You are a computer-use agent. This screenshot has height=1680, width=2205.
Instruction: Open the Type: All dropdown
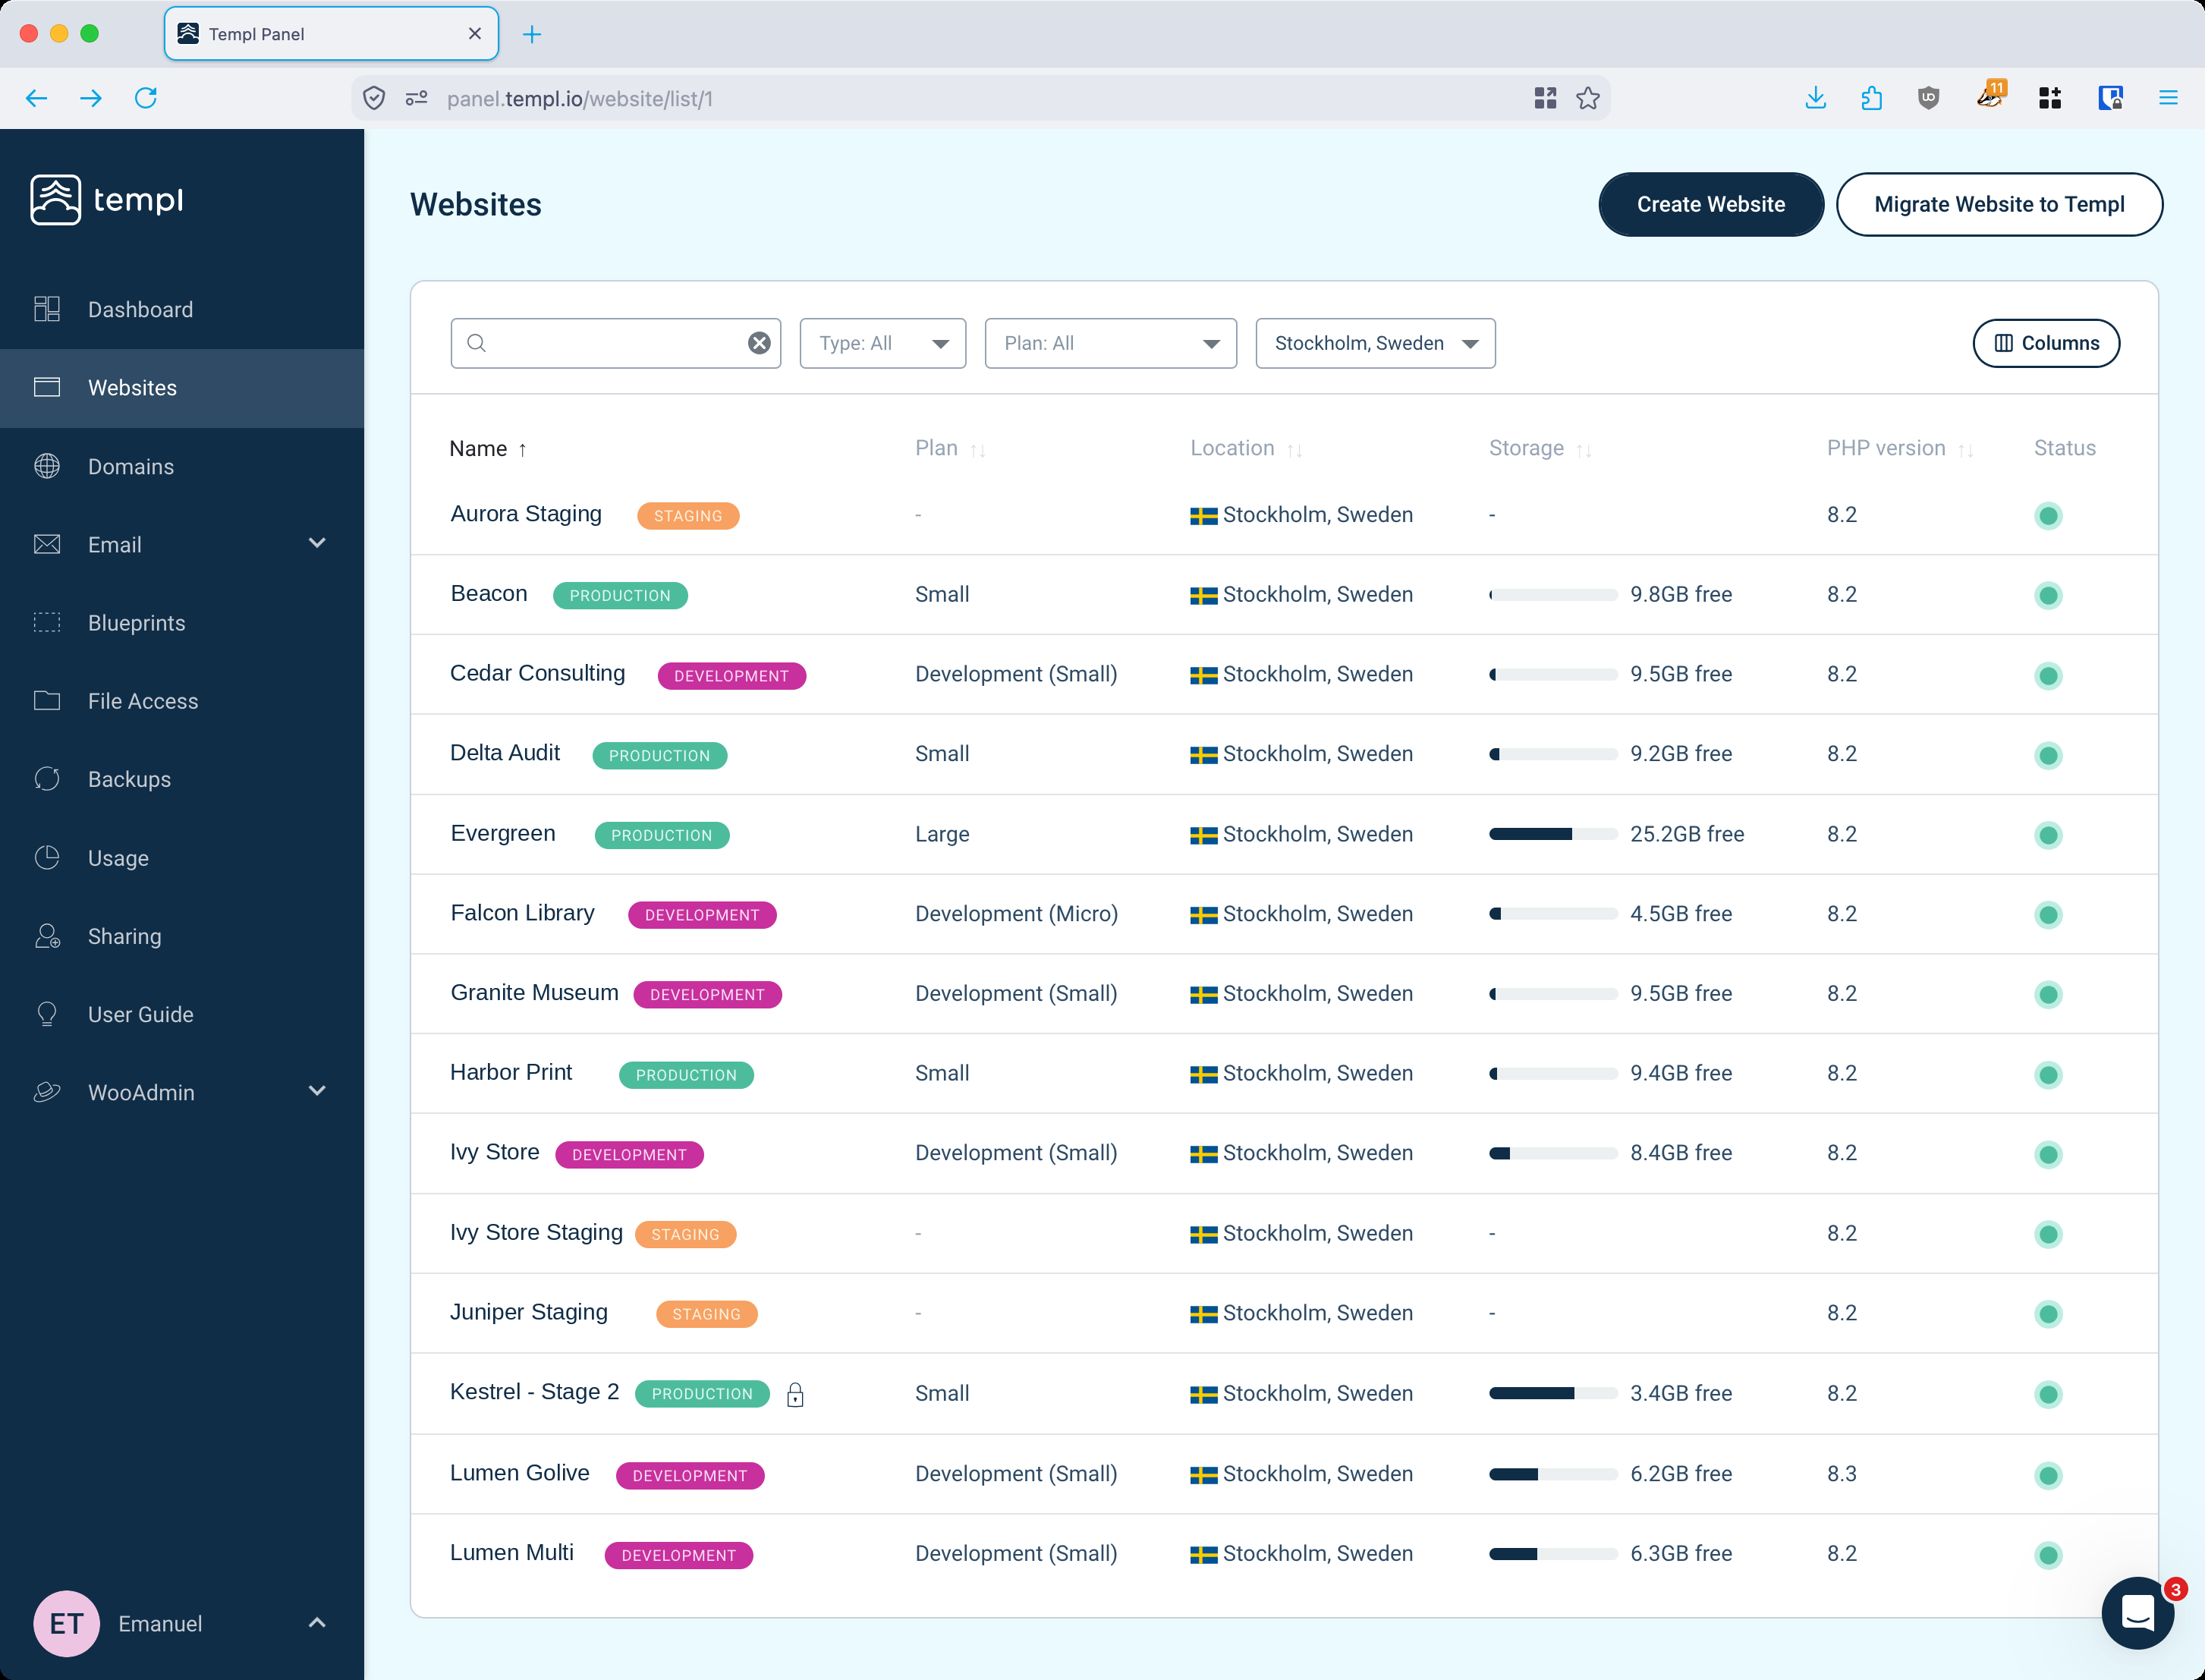click(882, 343)
